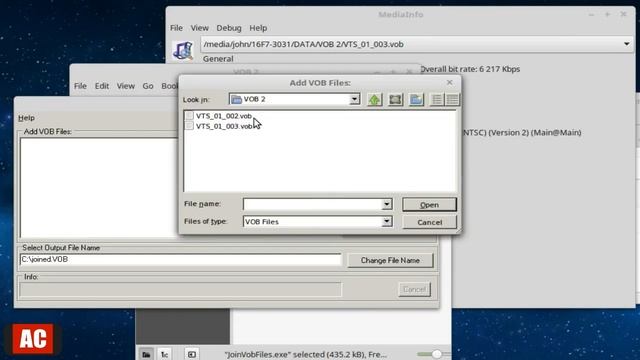Click the File name input field
The width and height of the screenshot is (640, 360).
313,204
